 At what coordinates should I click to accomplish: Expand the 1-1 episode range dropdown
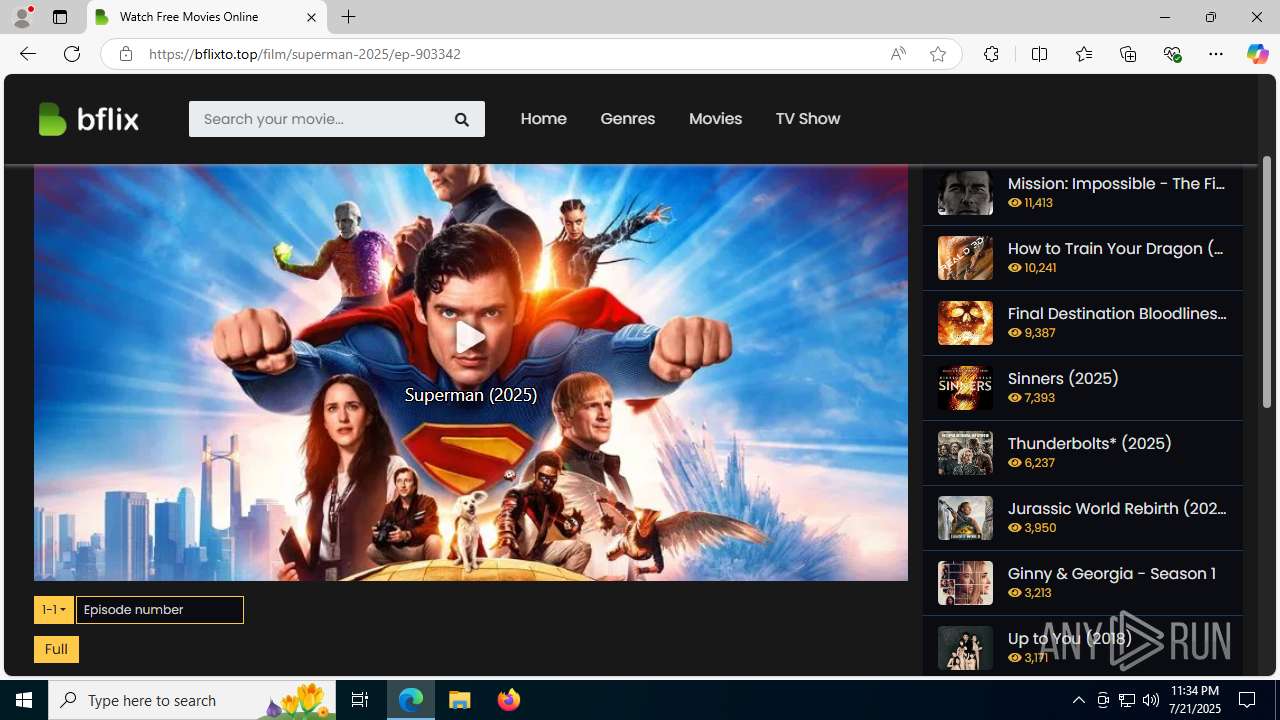tap(54, 610)
